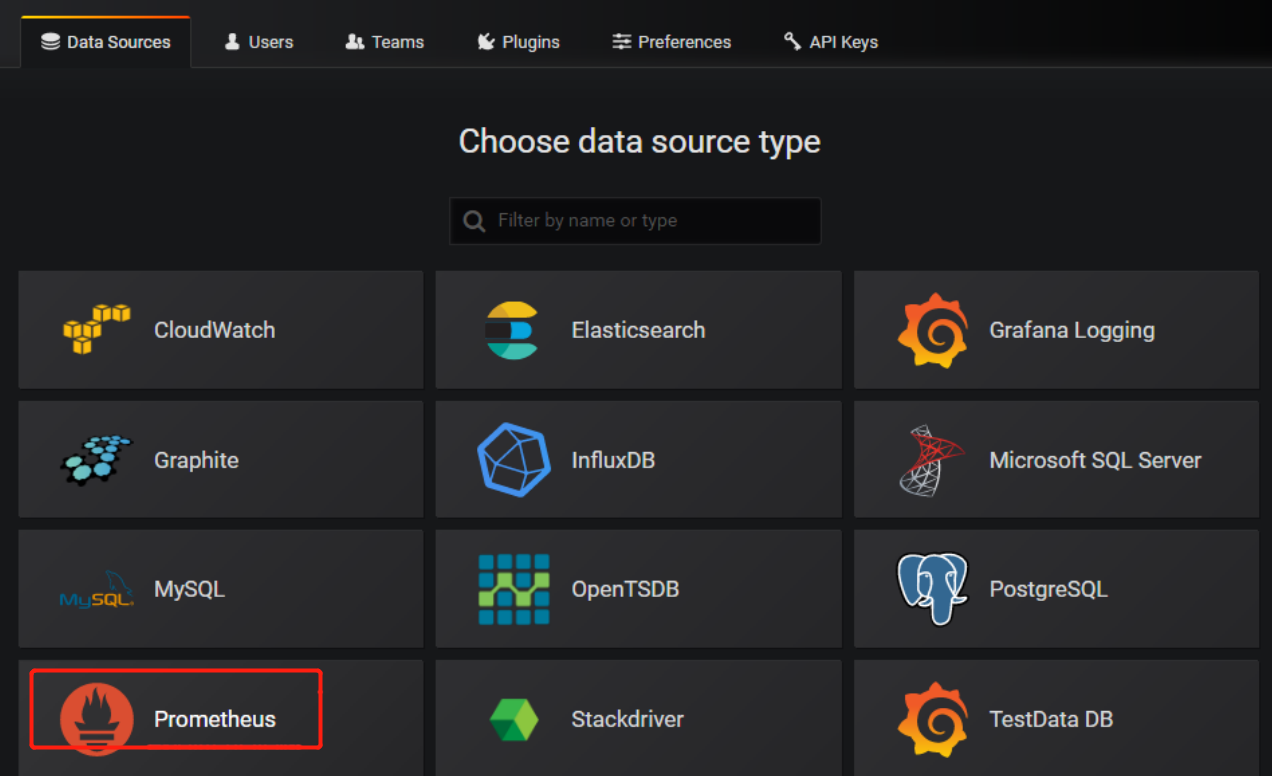
Task: Click the Stackdriver green hexagon icon
Action: click(514, 719)
